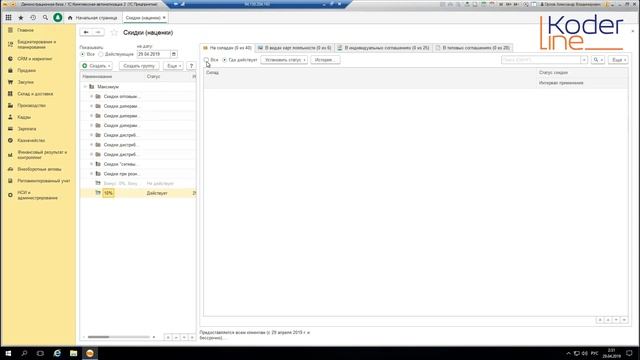Viewport: 640px width, 360px height.
Task: Open Регламентированный учет section
Action: (44, 181)
